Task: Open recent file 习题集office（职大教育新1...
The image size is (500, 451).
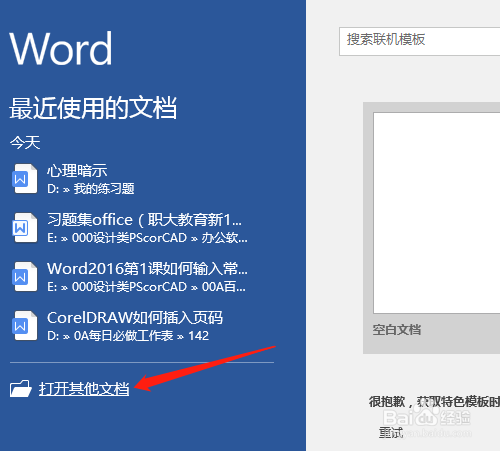Action: tap(144, 220)
